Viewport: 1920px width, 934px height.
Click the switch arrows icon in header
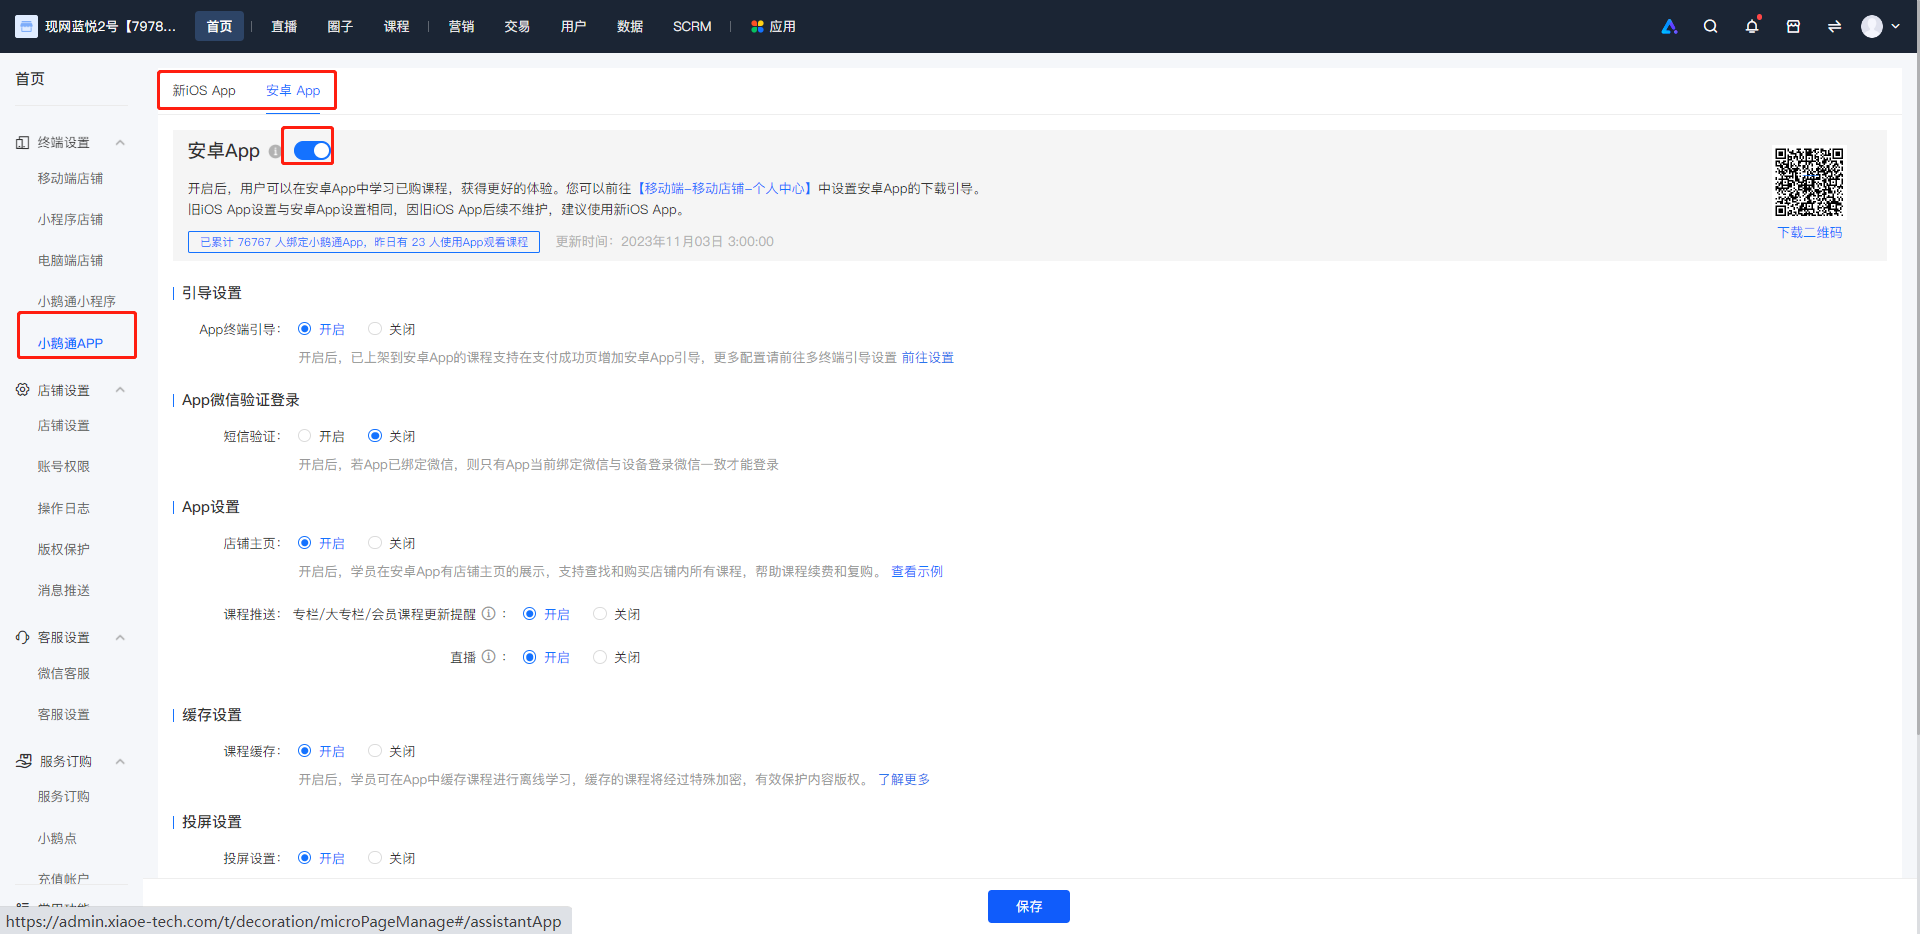pos(1834,27)
